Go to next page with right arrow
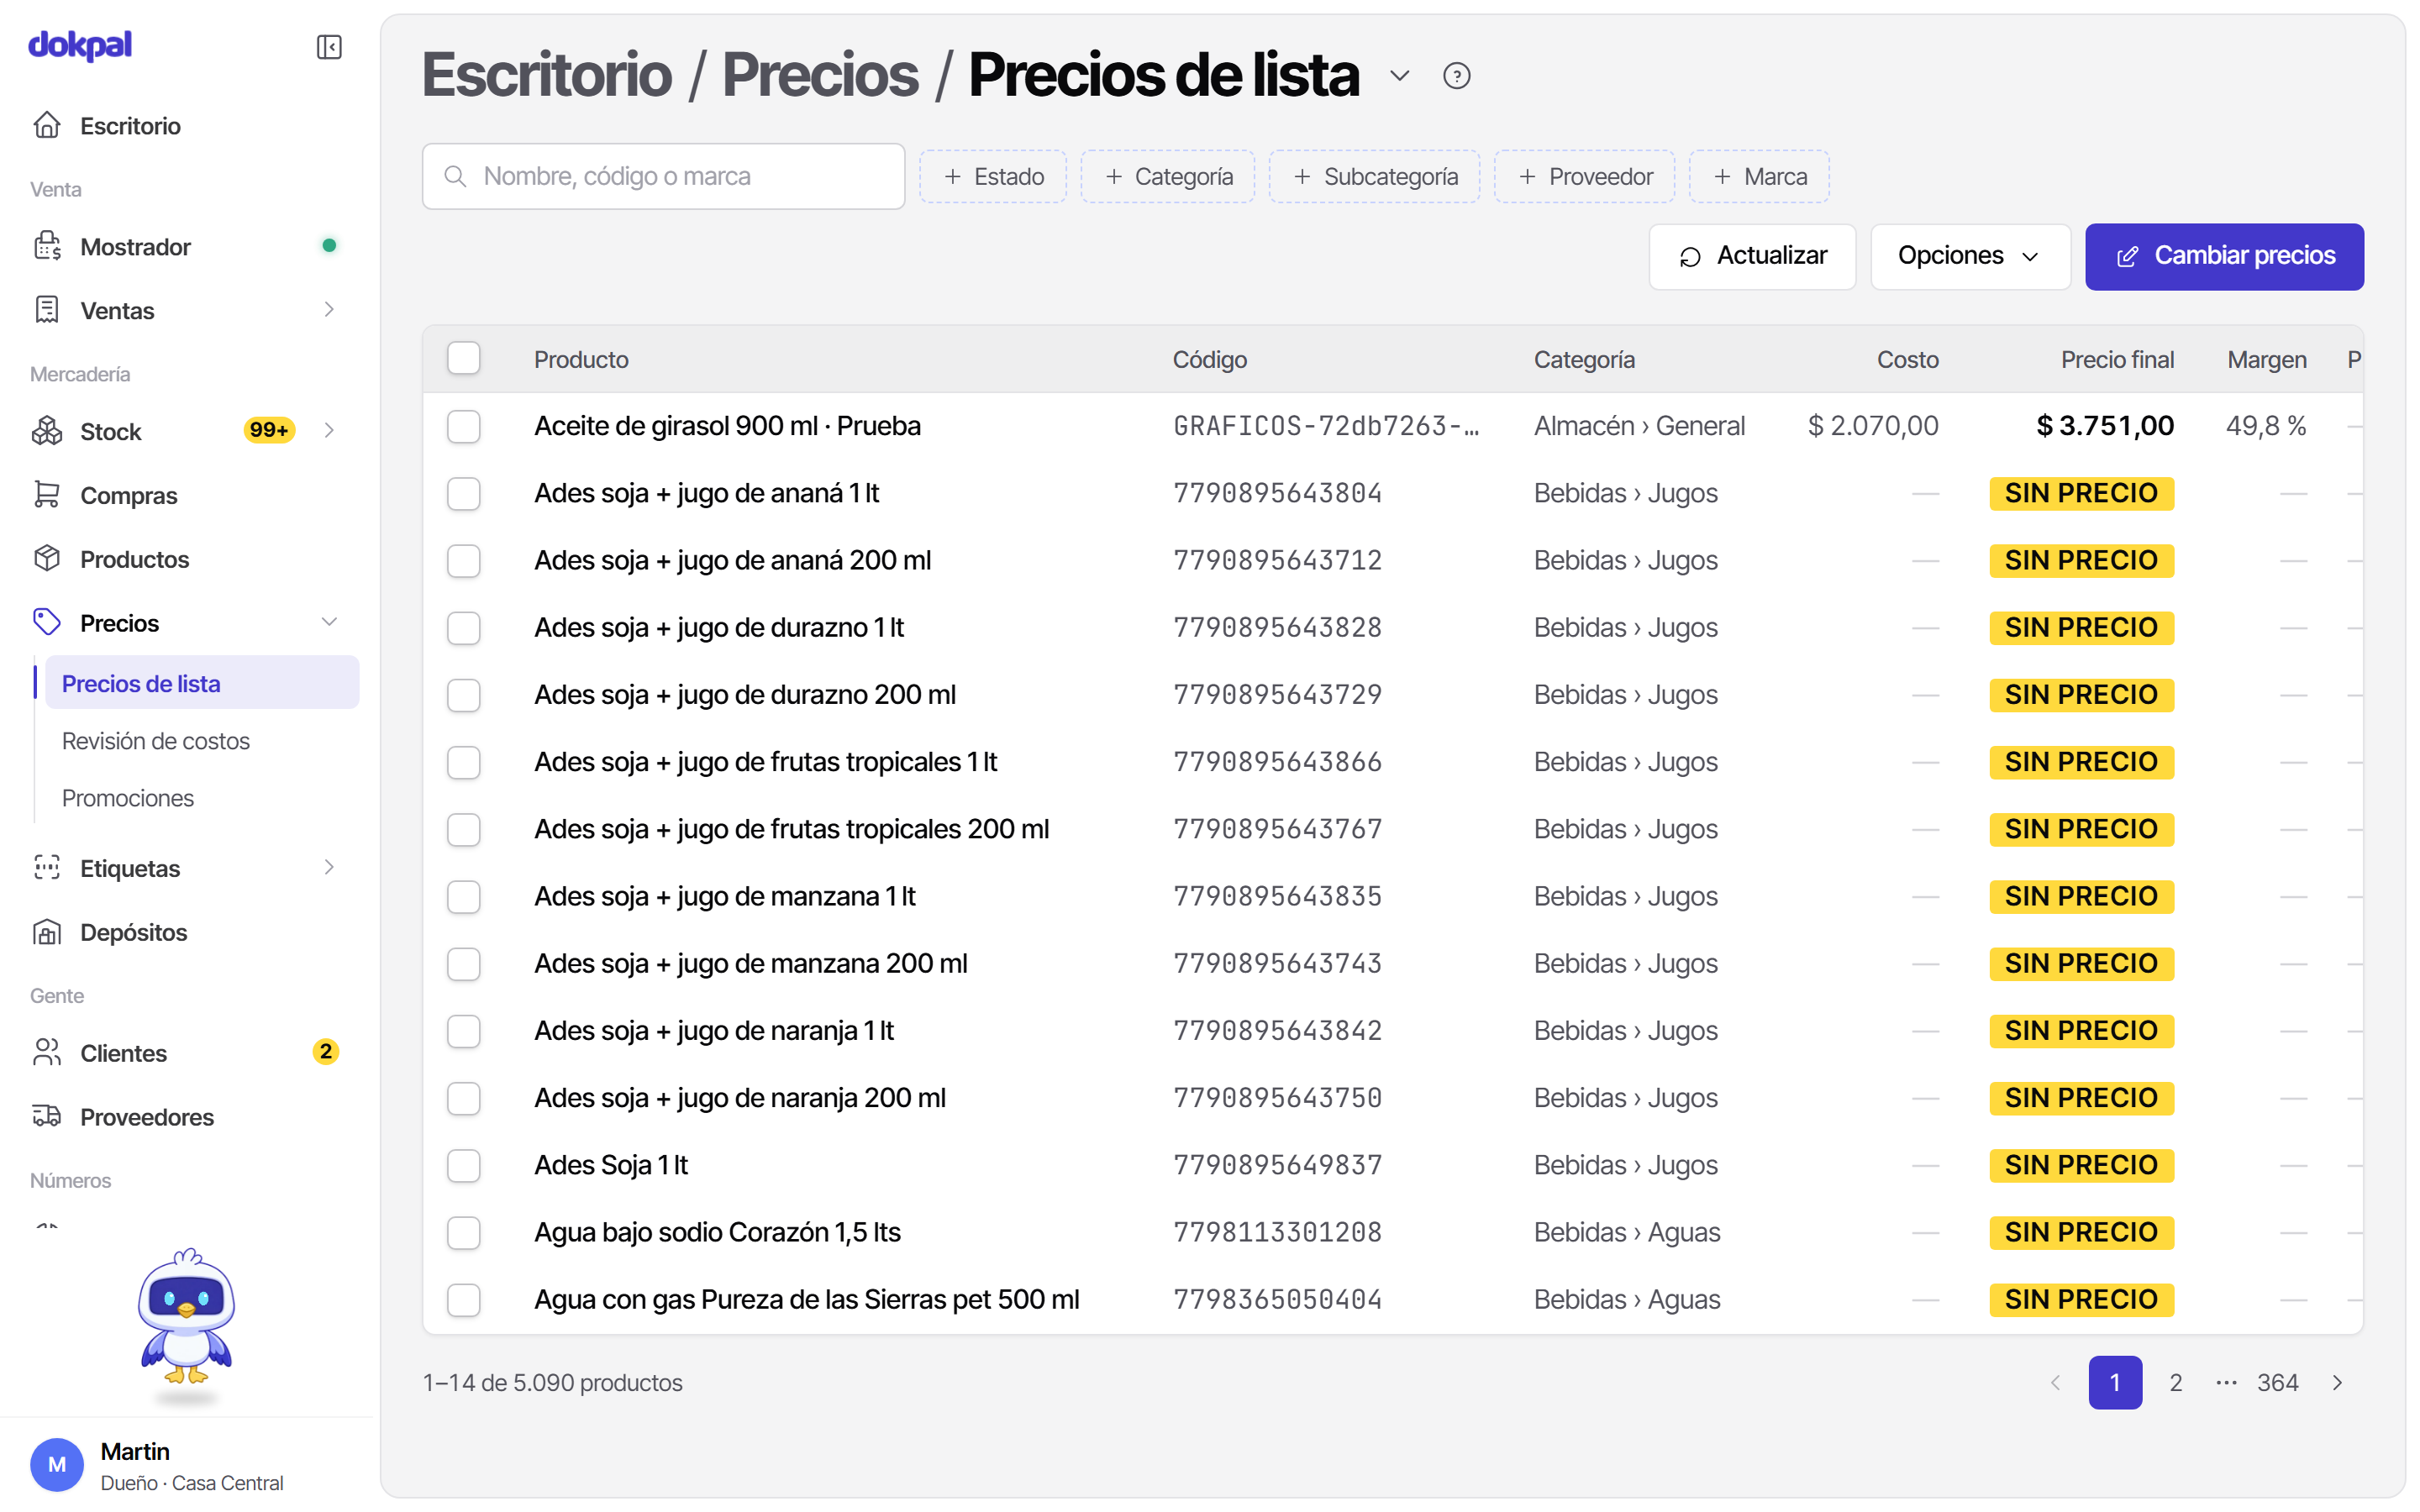Image resolution: width=2420 pixels, height=1512 pixels. point(2337,1382)
